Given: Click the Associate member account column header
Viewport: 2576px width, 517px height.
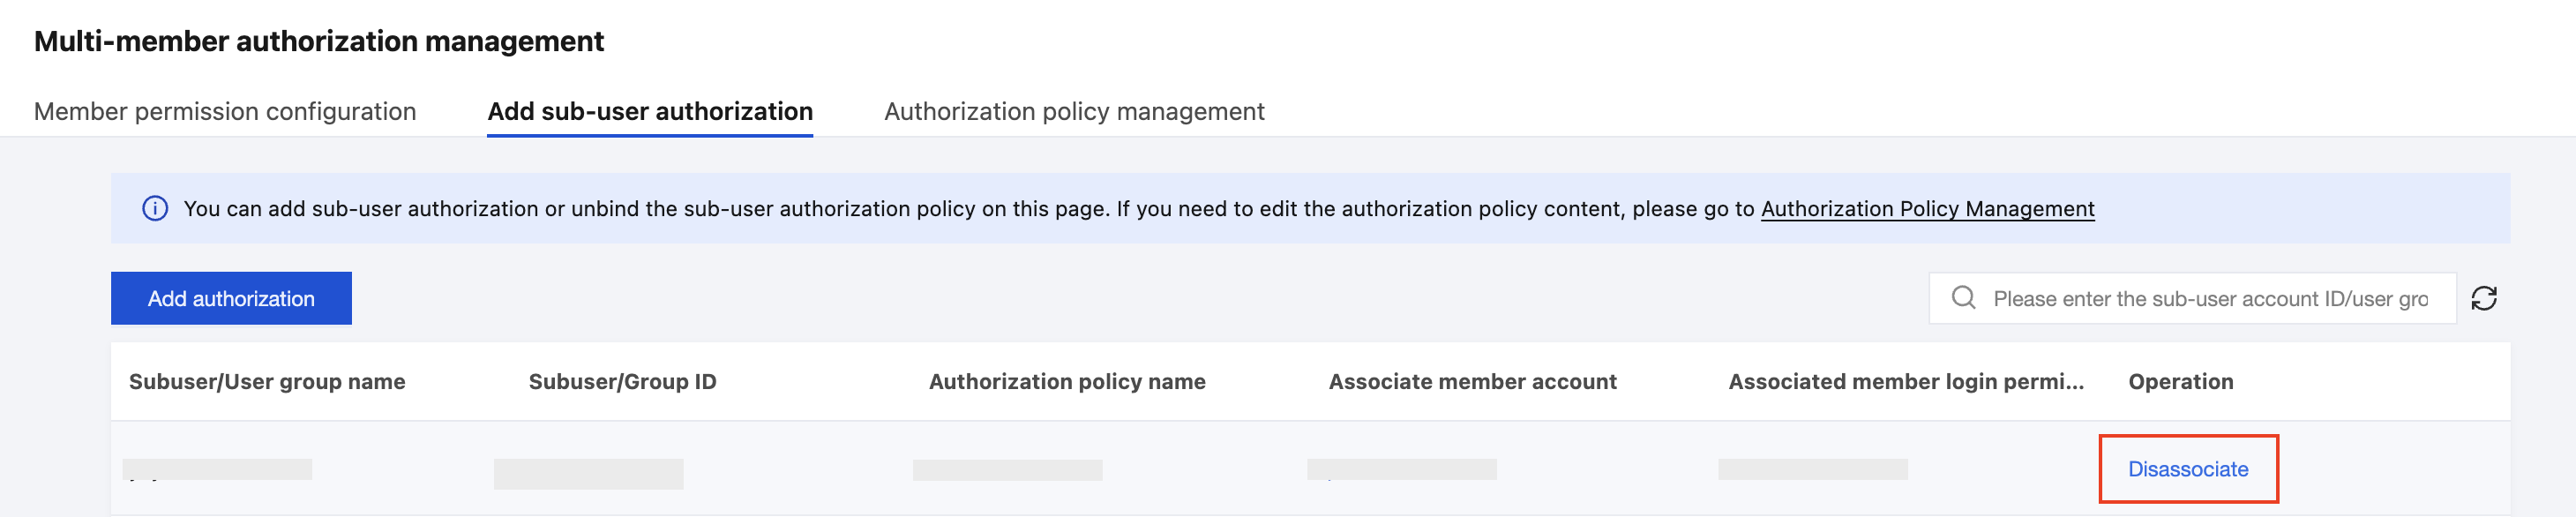Looking at the screenshot, I should [x=1472, y=381].
